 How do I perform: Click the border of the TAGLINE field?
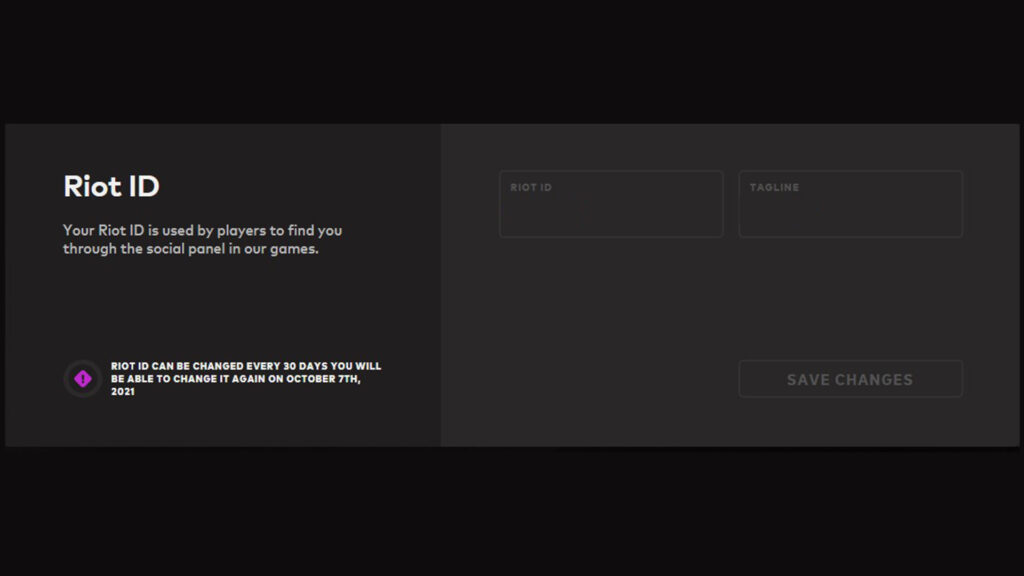pos(850,171)
